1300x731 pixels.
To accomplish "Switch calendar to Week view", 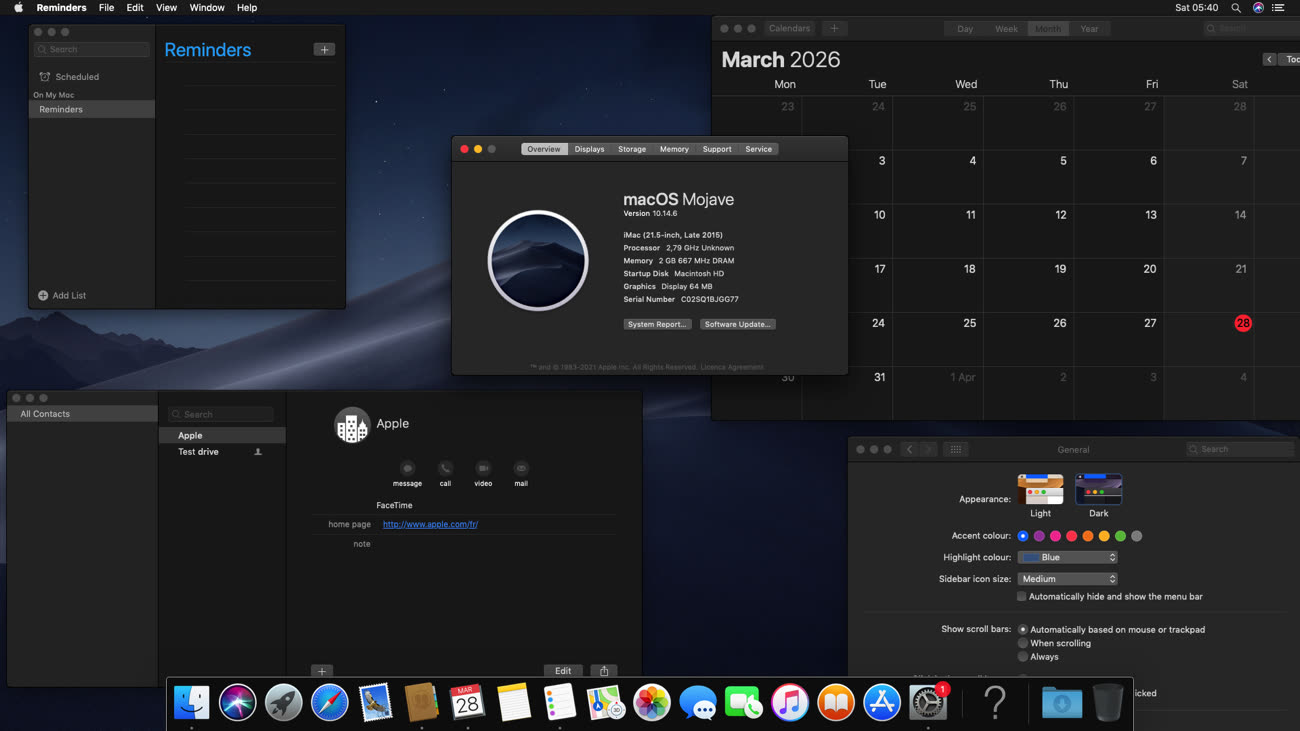I will coord(1006,29).
